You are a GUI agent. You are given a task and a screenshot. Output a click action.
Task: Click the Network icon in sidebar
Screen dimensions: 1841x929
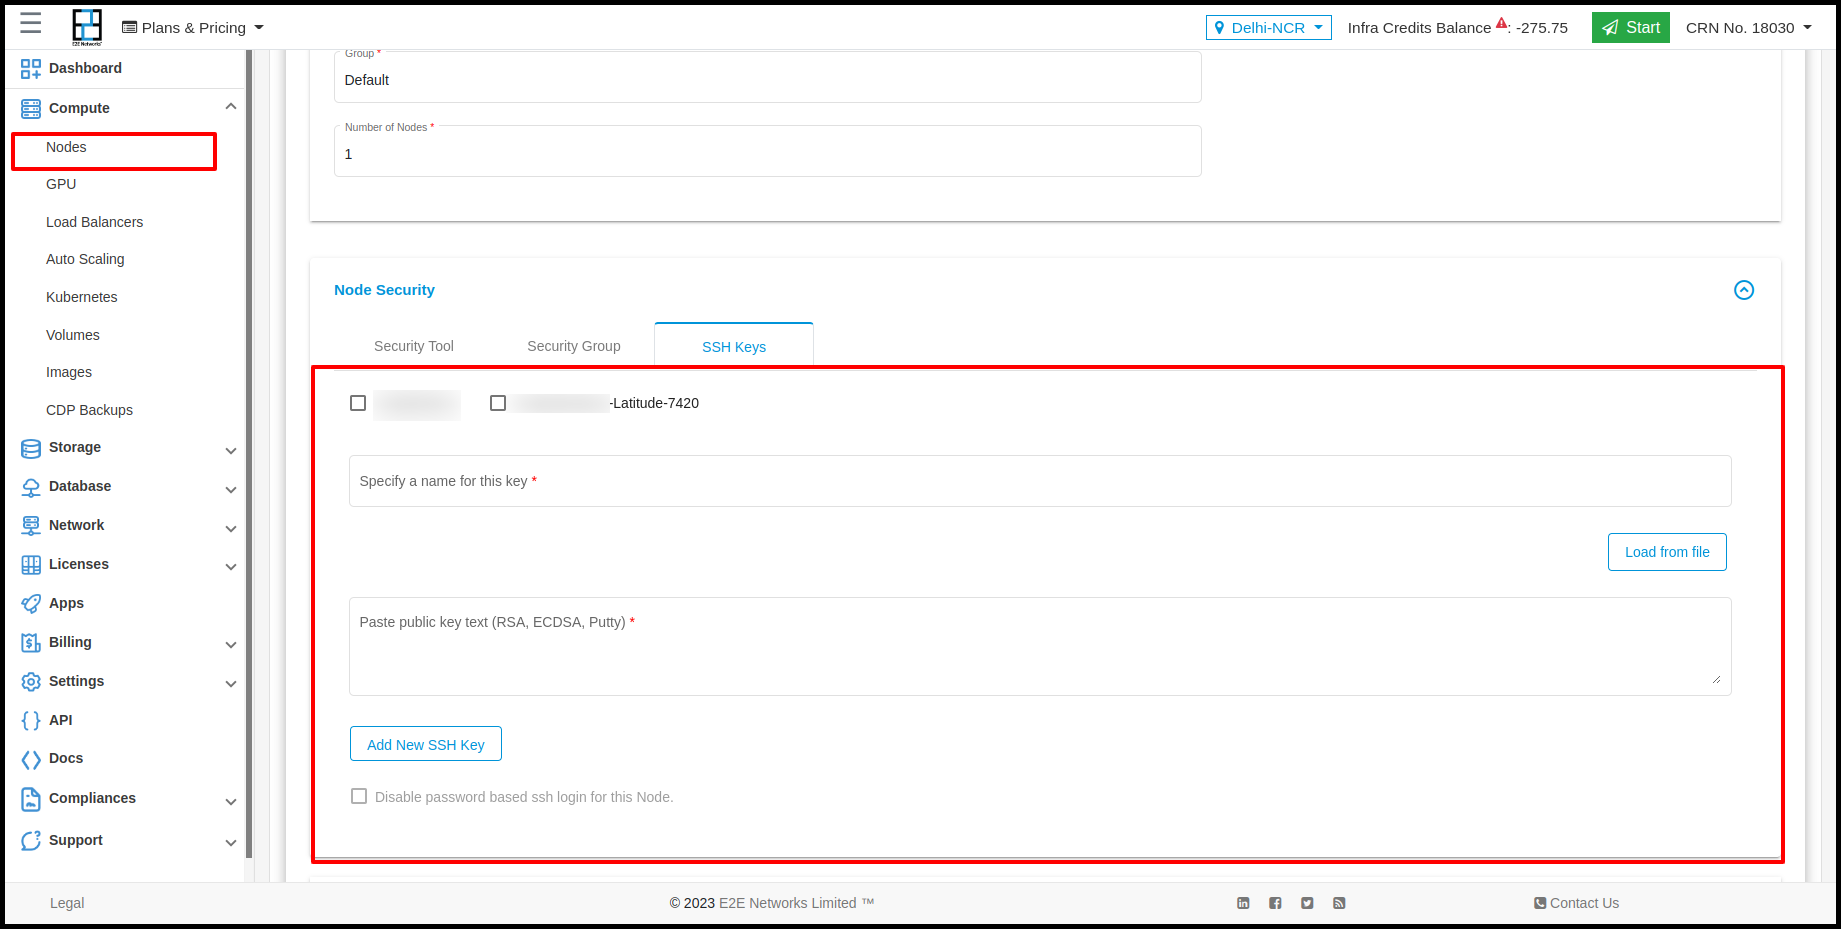[31, 526]
